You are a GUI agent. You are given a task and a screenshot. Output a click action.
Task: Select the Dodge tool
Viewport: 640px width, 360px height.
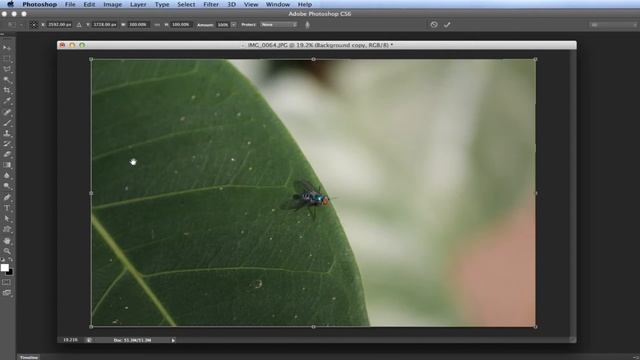pyautogui.click(x=7, y=186)
